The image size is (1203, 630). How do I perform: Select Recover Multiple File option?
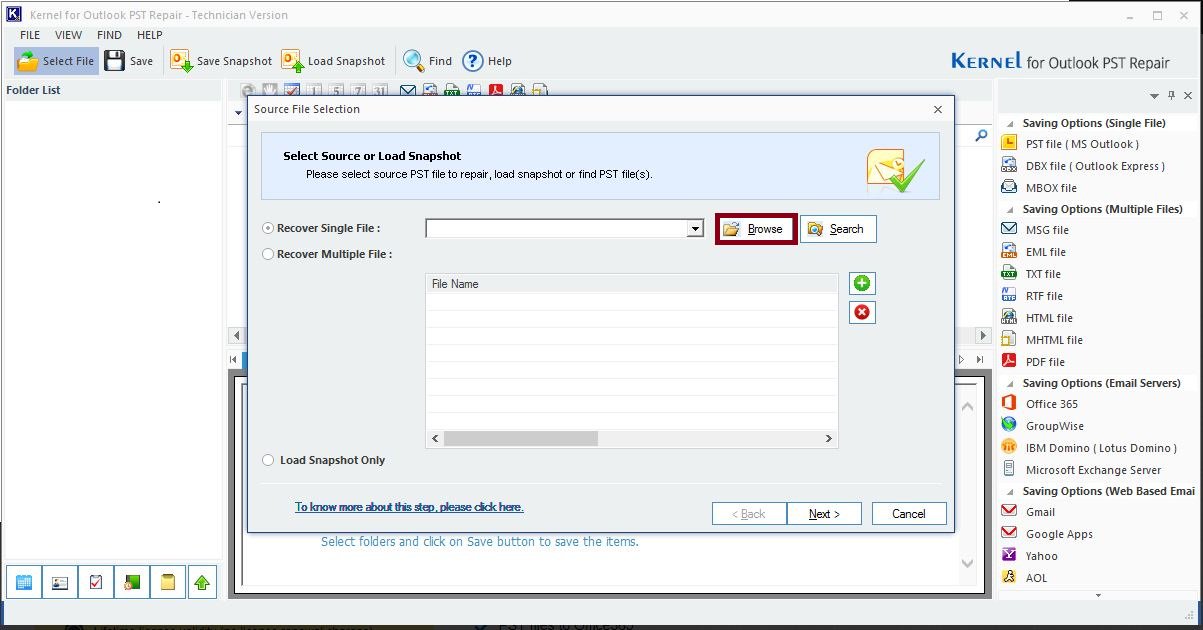pyautogui.click(x=268, y=254)
